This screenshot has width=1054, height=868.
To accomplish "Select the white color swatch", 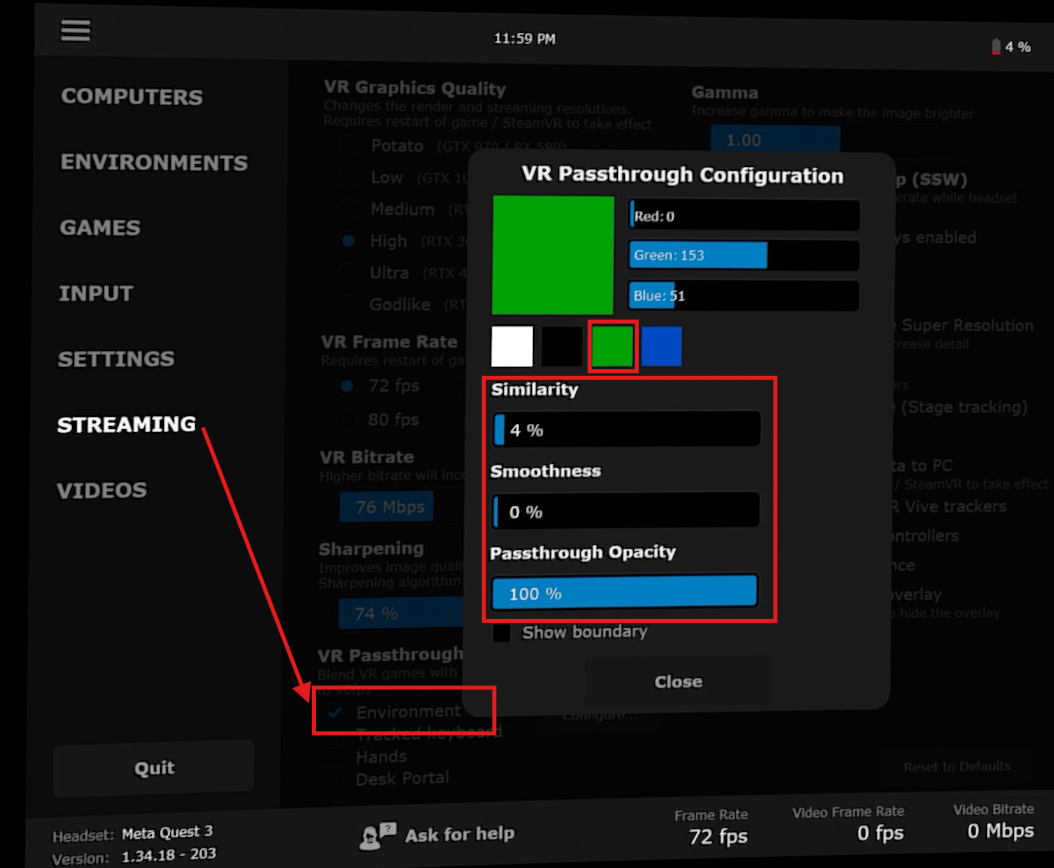I will 512,346.
